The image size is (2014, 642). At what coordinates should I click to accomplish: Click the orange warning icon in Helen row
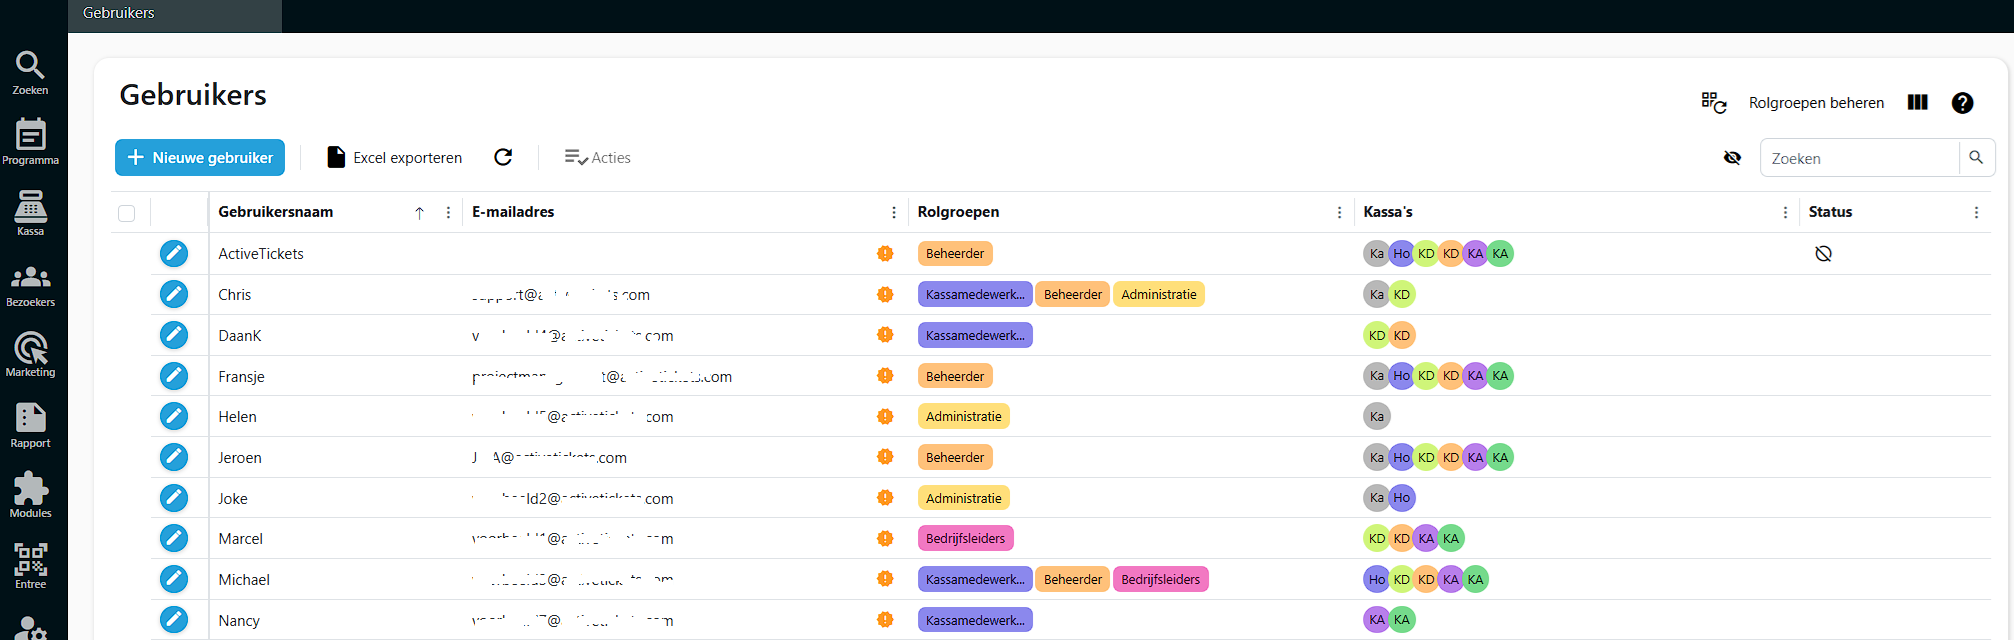point(885,416)
